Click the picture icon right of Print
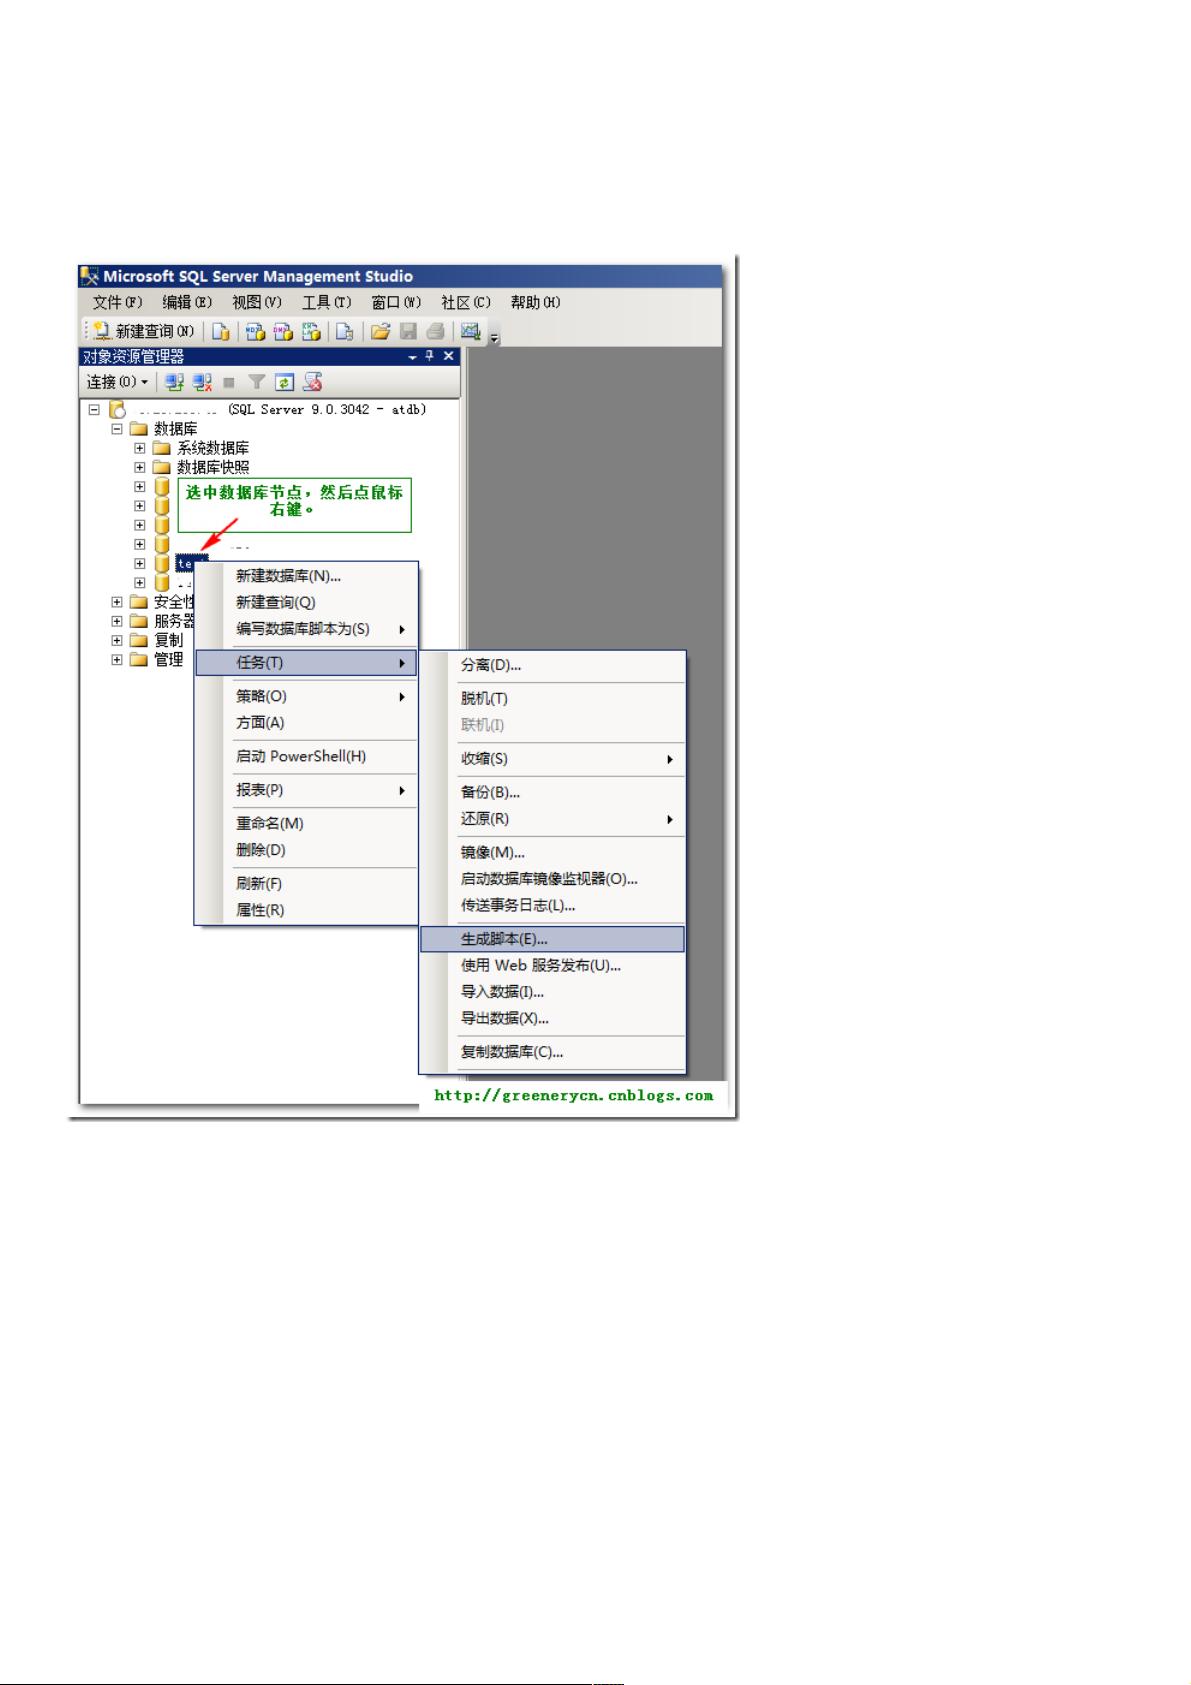 (x=470, y=332)
